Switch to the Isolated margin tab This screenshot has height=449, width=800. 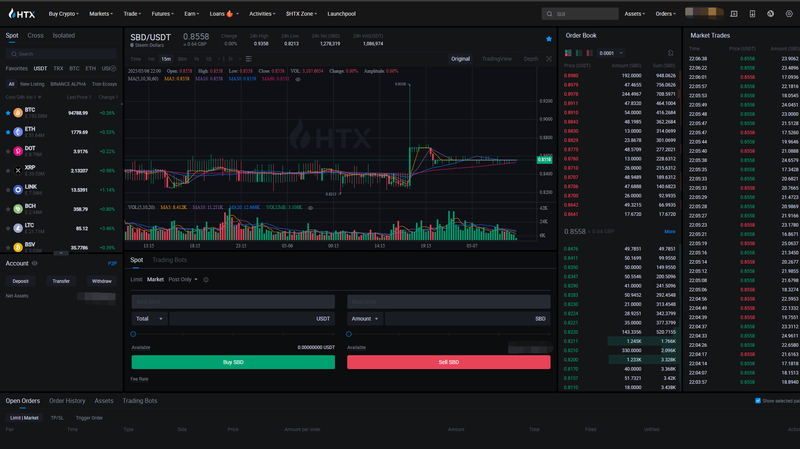click(64, 36)
